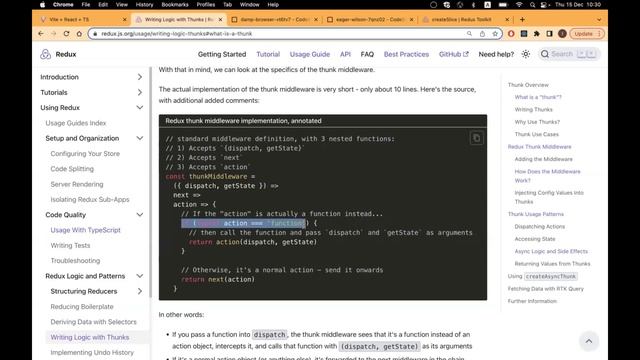Collapse the Using Redux section chevron
This screenshot has width=640, height=360.
pos(140,108)
